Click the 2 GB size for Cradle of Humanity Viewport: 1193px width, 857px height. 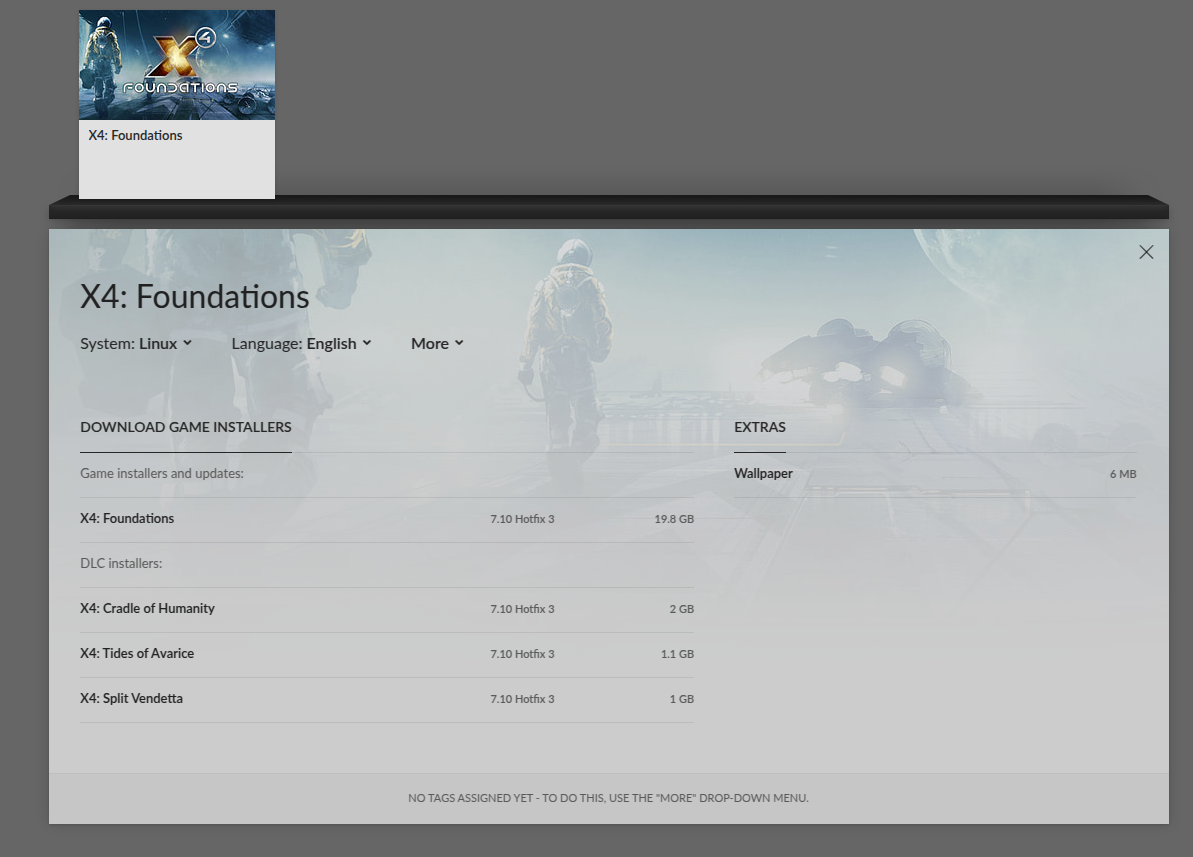coord(682,609)
